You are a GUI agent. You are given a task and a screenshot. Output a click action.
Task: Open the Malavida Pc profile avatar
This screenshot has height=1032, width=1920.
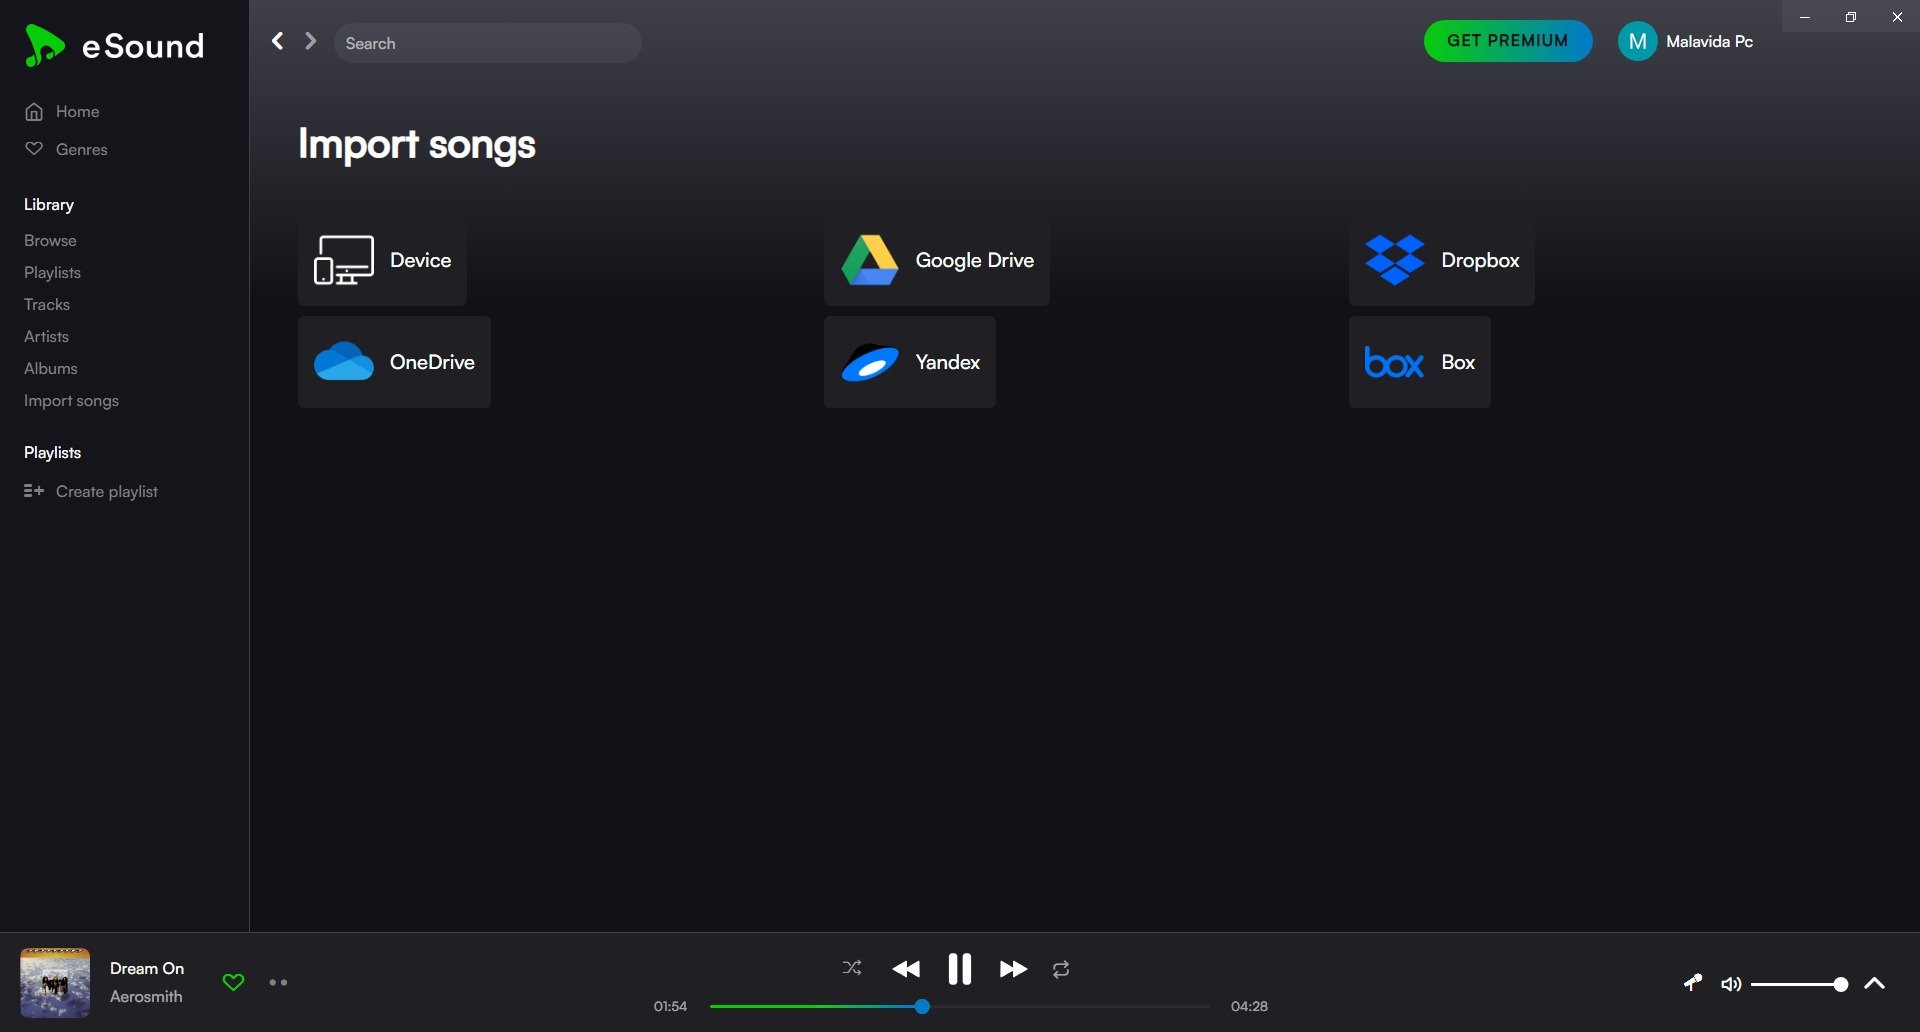point(1637,41)
